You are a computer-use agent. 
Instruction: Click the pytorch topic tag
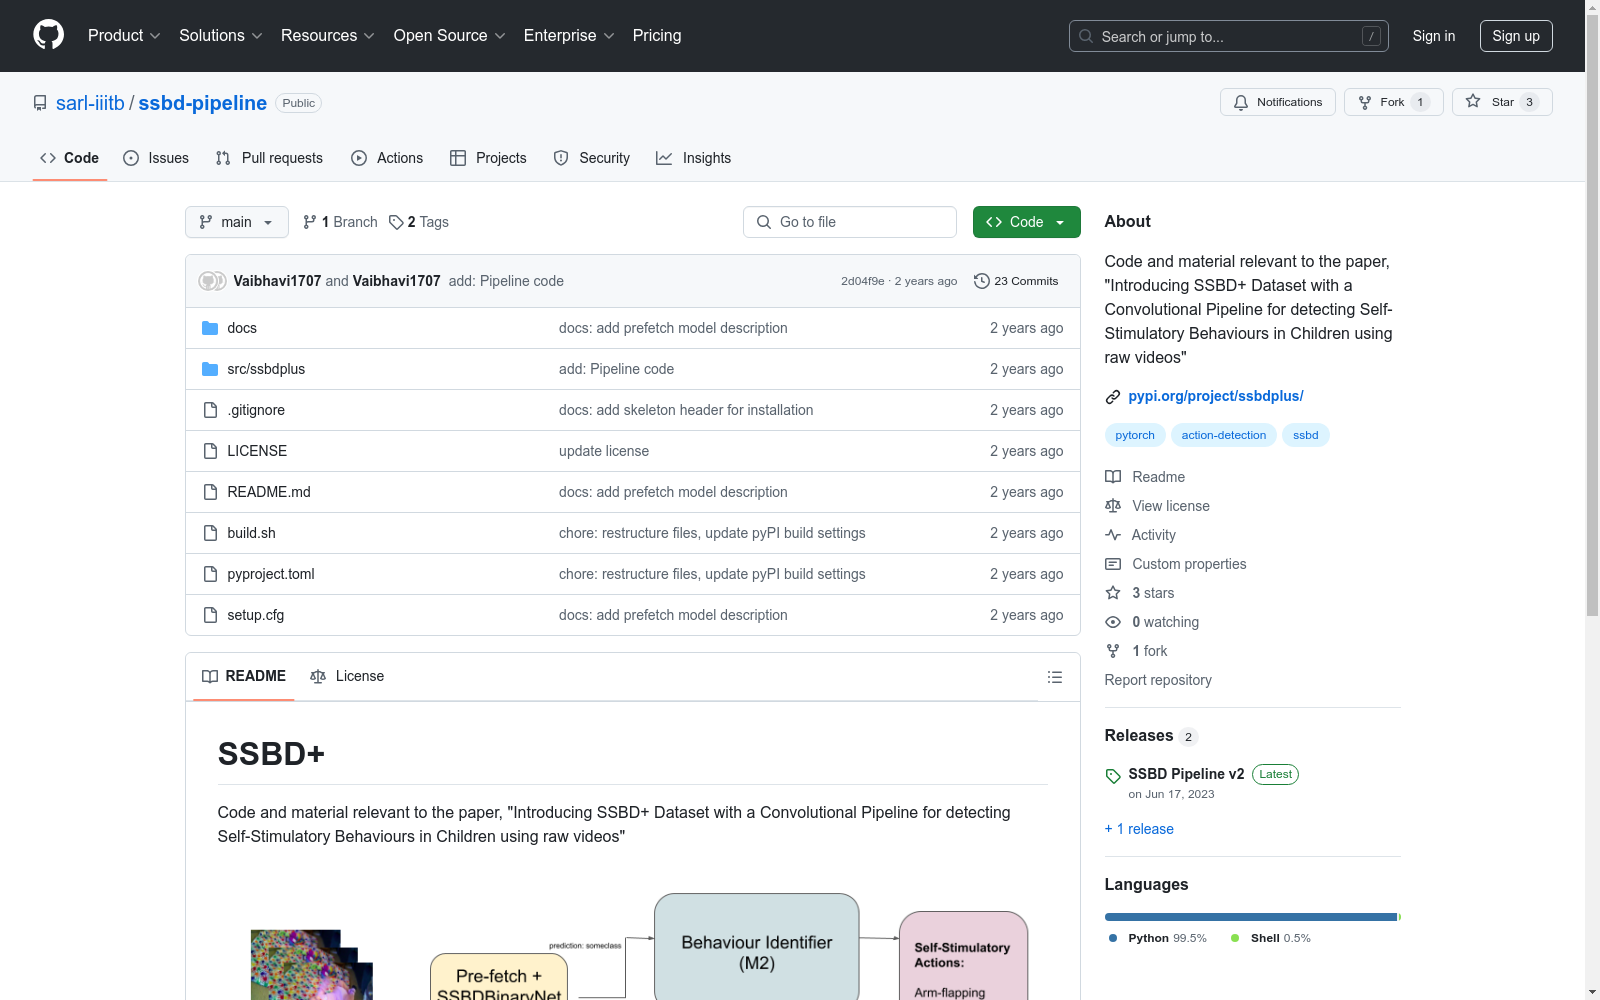[1135, 435]
